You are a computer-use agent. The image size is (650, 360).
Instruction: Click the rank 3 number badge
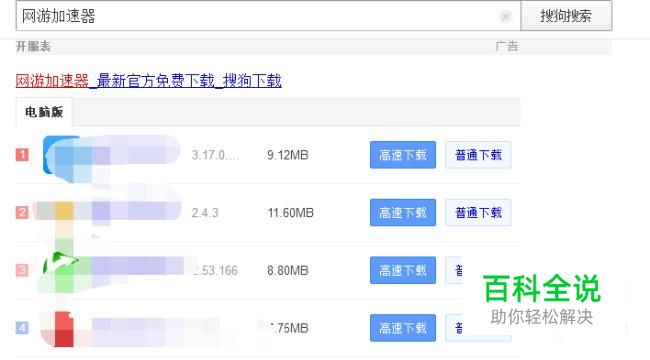(x=22, y=270)
